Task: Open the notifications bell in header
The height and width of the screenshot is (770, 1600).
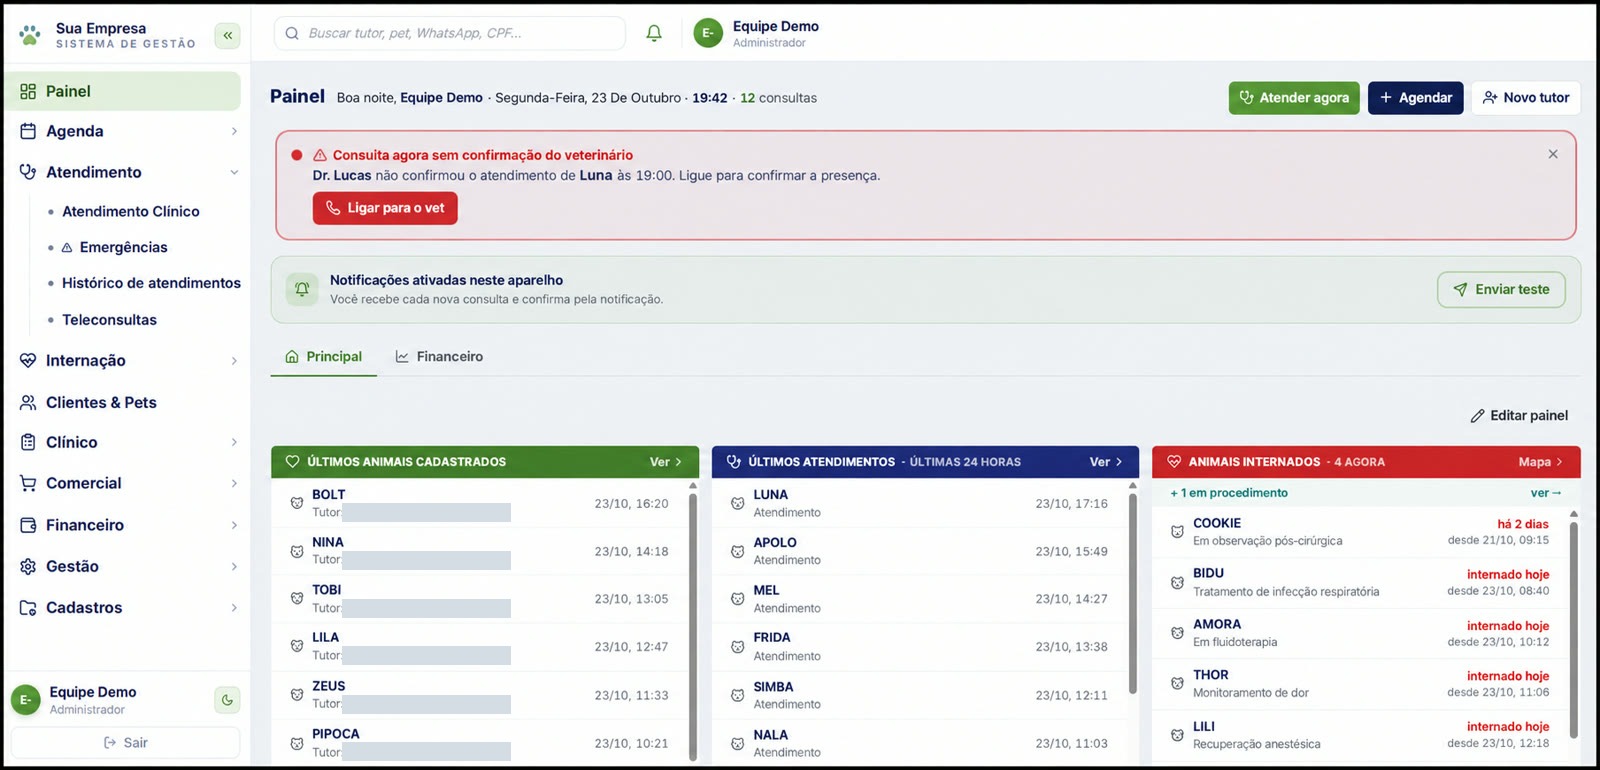Action: coord(654,33)
